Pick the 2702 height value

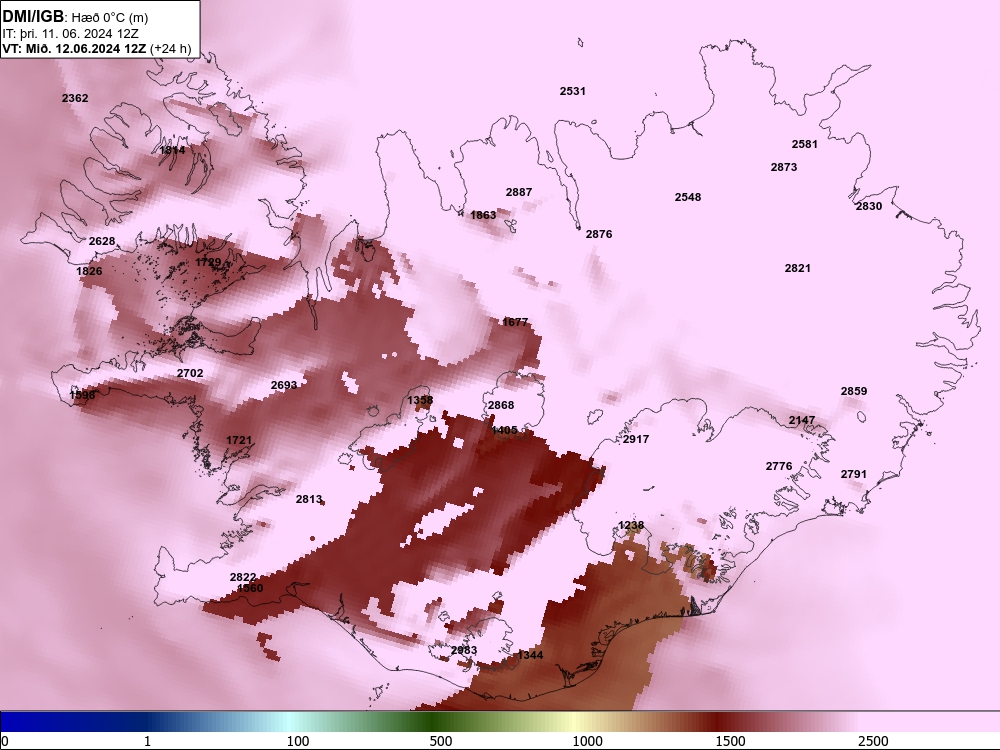point(190,373)
